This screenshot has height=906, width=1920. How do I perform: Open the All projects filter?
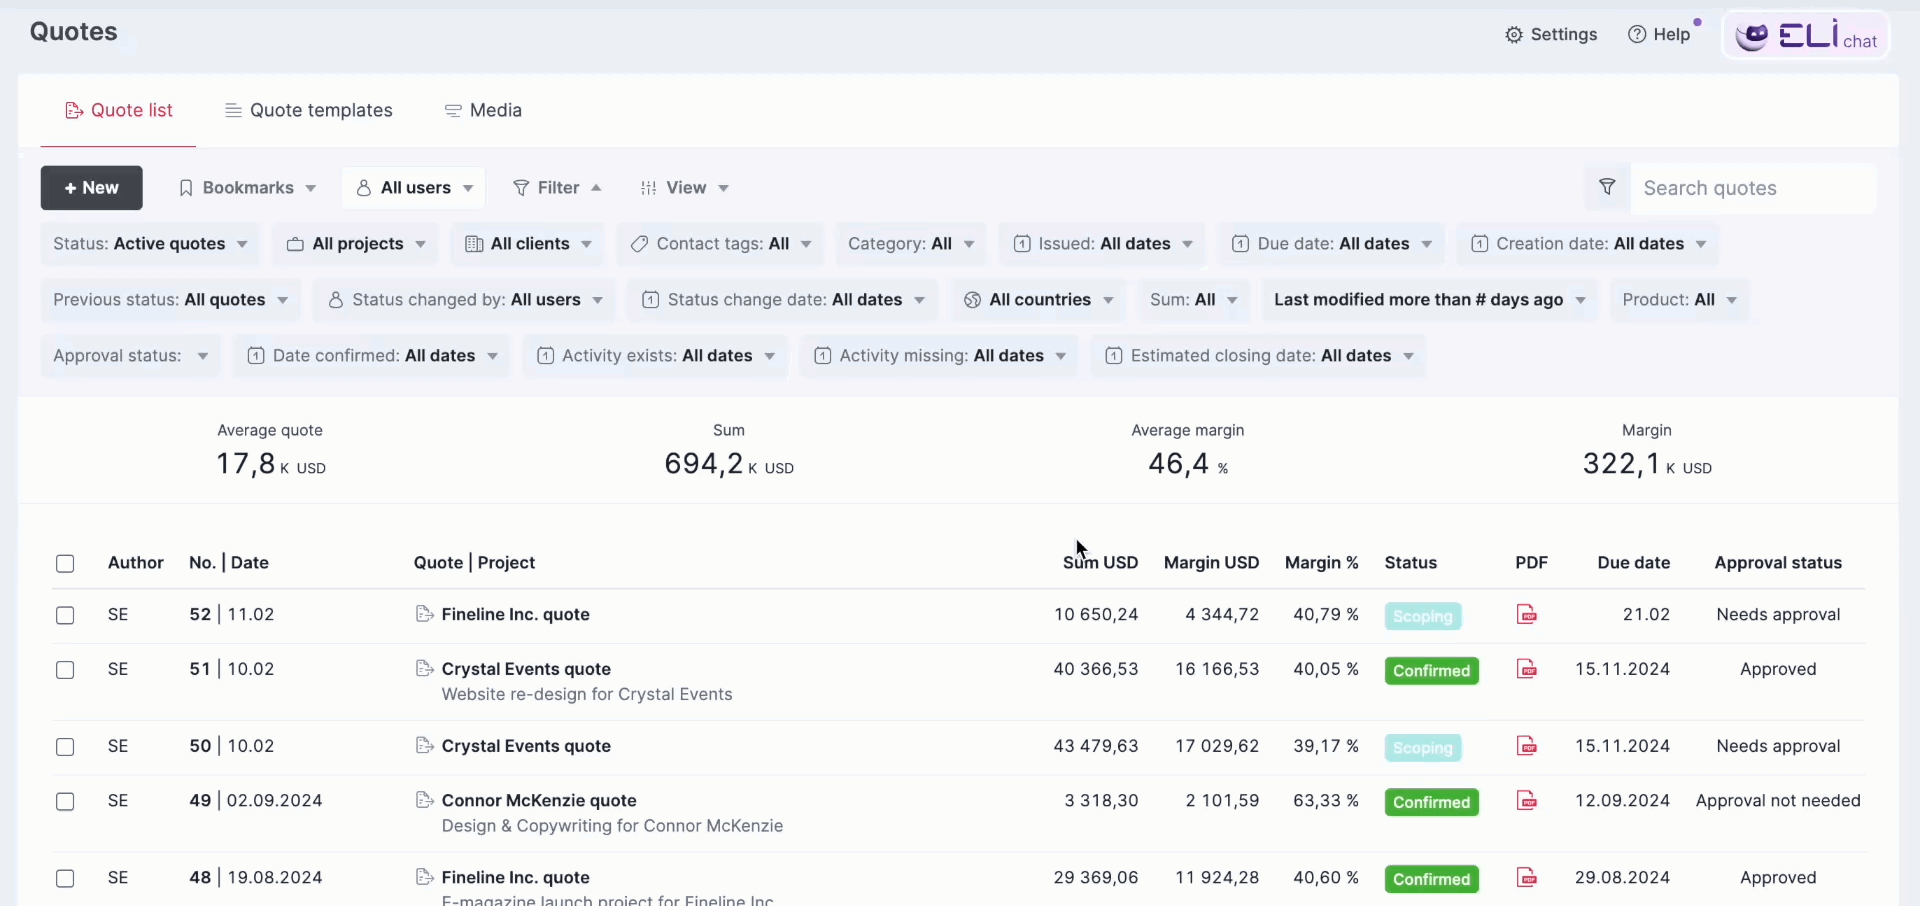coord(356,244)
